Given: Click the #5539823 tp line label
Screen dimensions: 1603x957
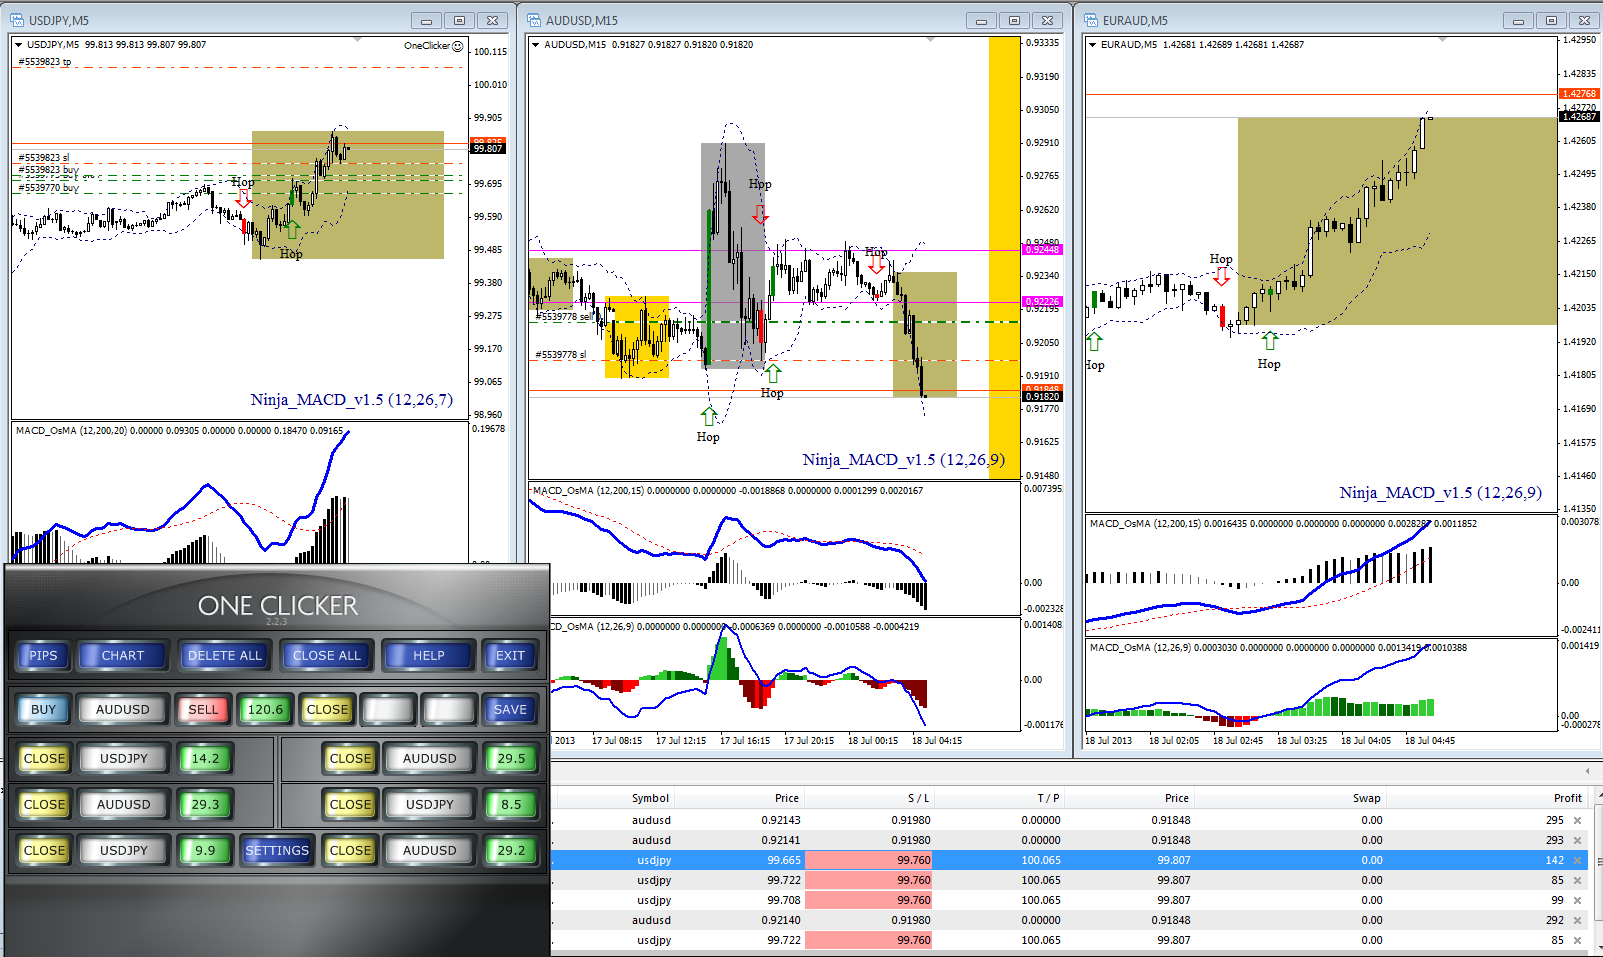Looking at the screenshot, I should coord(45,62).
